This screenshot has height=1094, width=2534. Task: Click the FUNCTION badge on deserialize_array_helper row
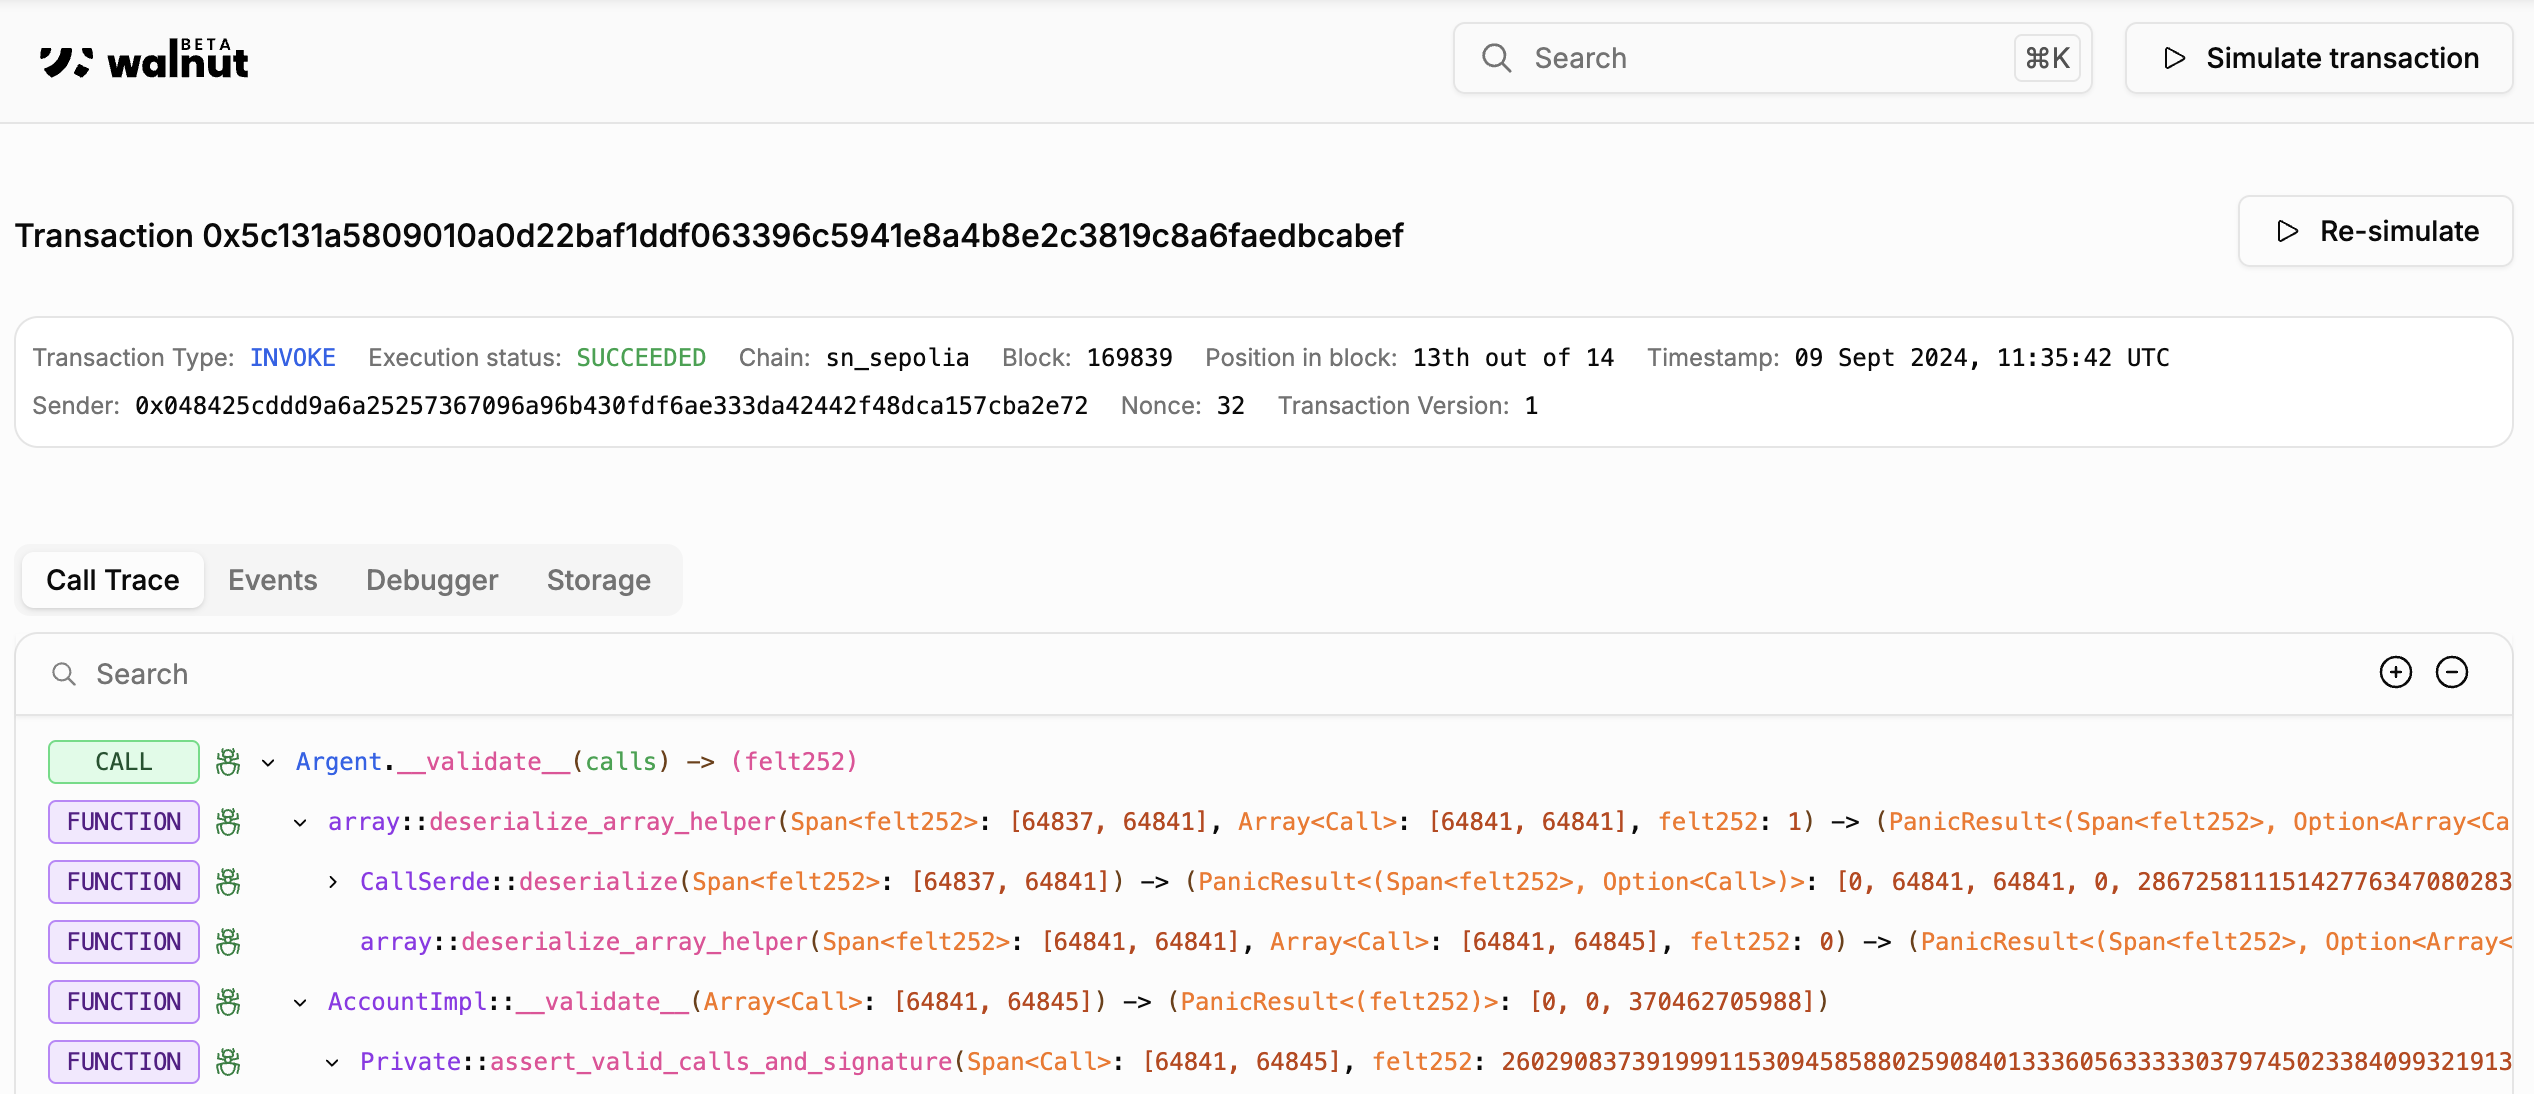(123, 821)
